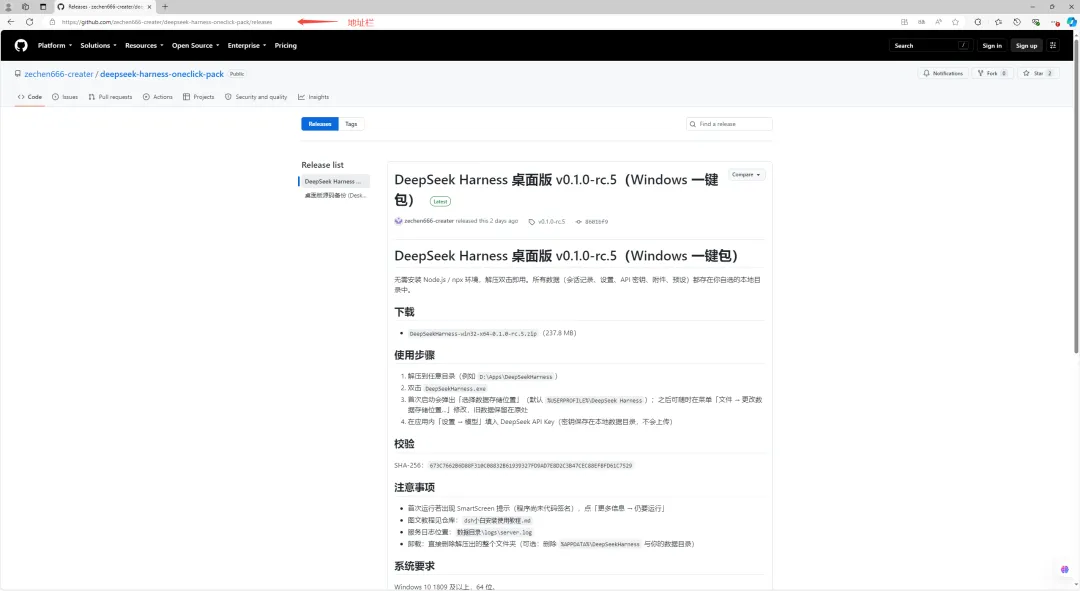Image resolution: width=1080 pixels, height=591 pixels.
Task: Click the GitHub Search box
Action: tap(931, 45)
